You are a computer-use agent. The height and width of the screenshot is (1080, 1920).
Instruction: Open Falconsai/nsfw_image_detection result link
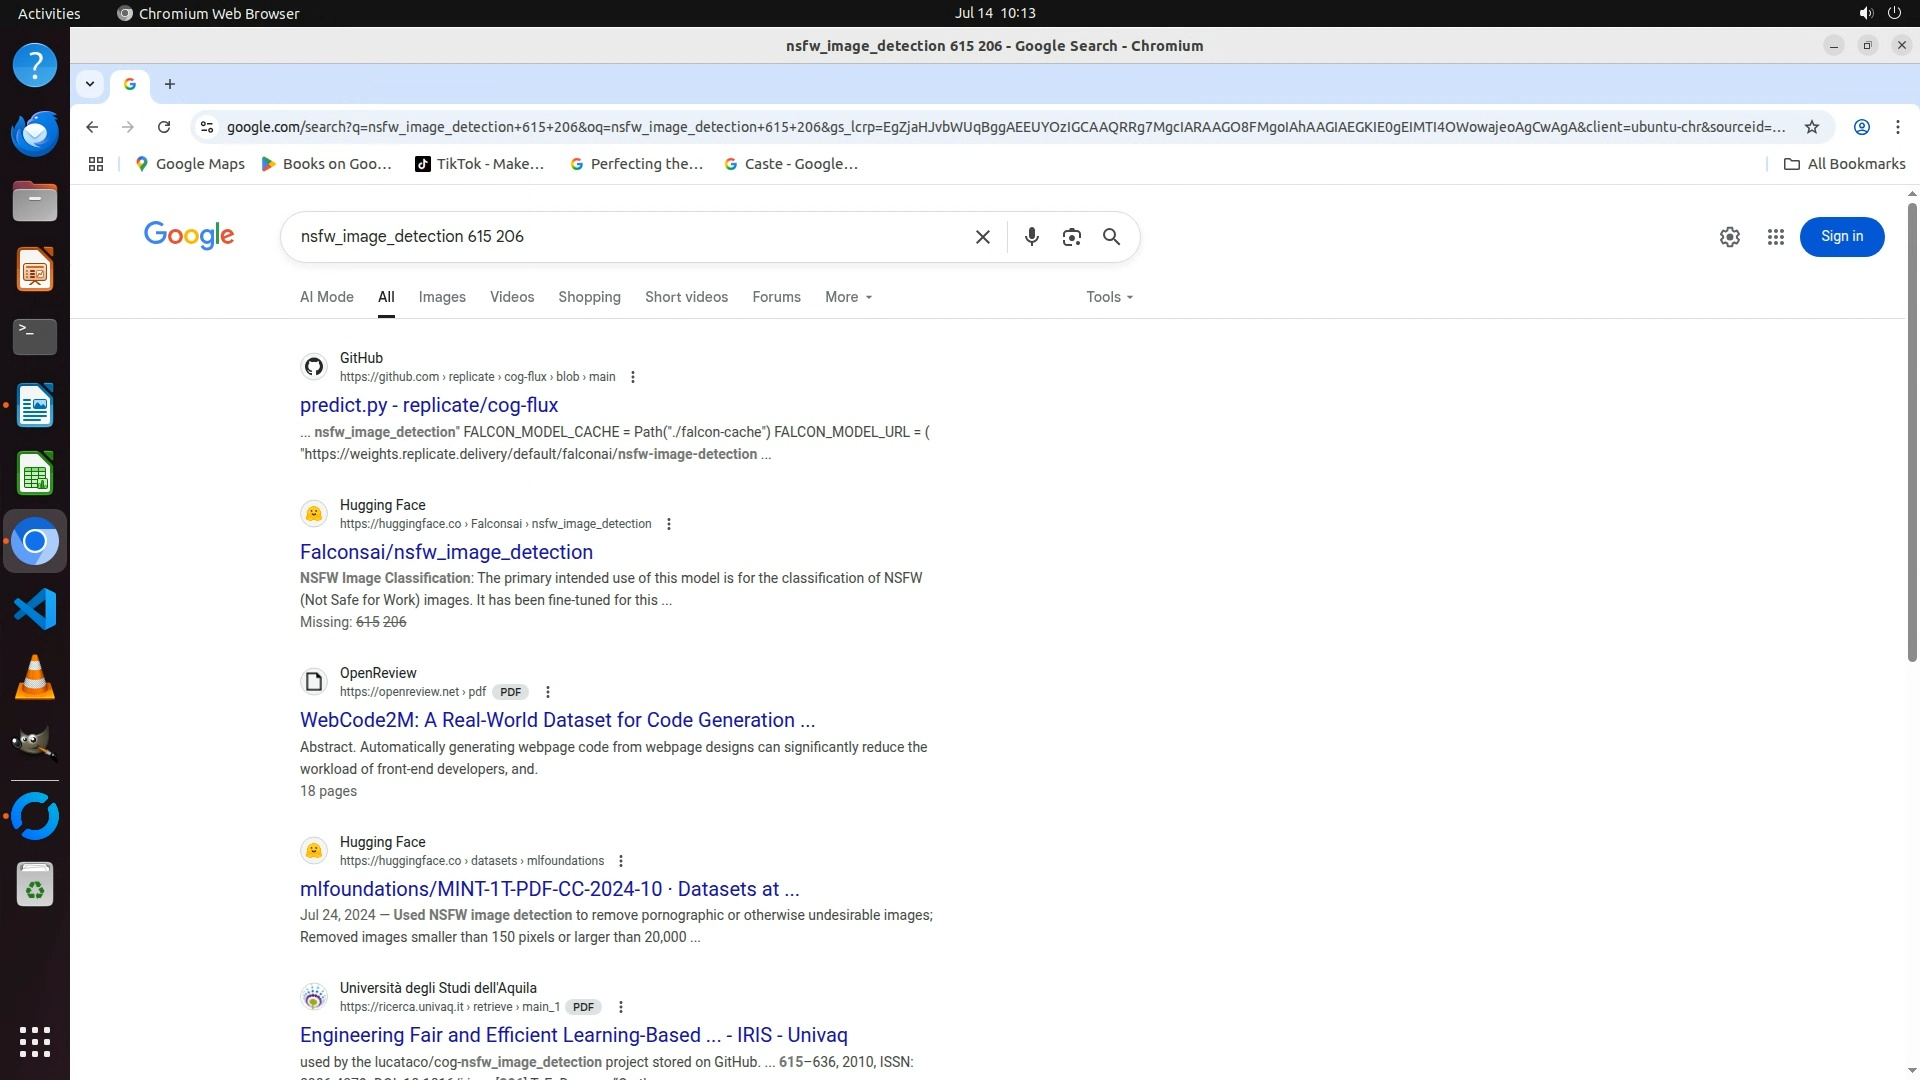pyautogui.click(x=446, y=552)
